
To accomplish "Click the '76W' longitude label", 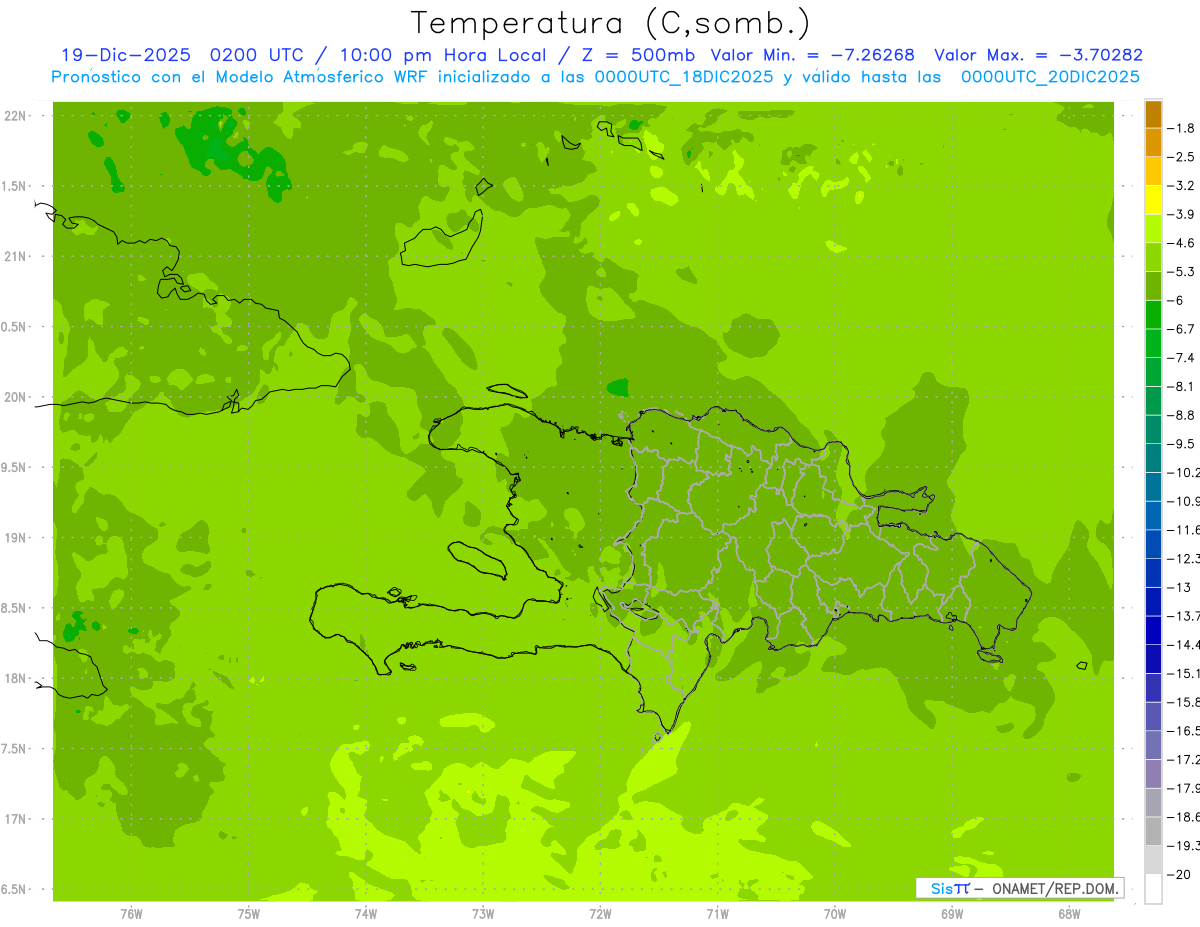I will coord(131,913).
